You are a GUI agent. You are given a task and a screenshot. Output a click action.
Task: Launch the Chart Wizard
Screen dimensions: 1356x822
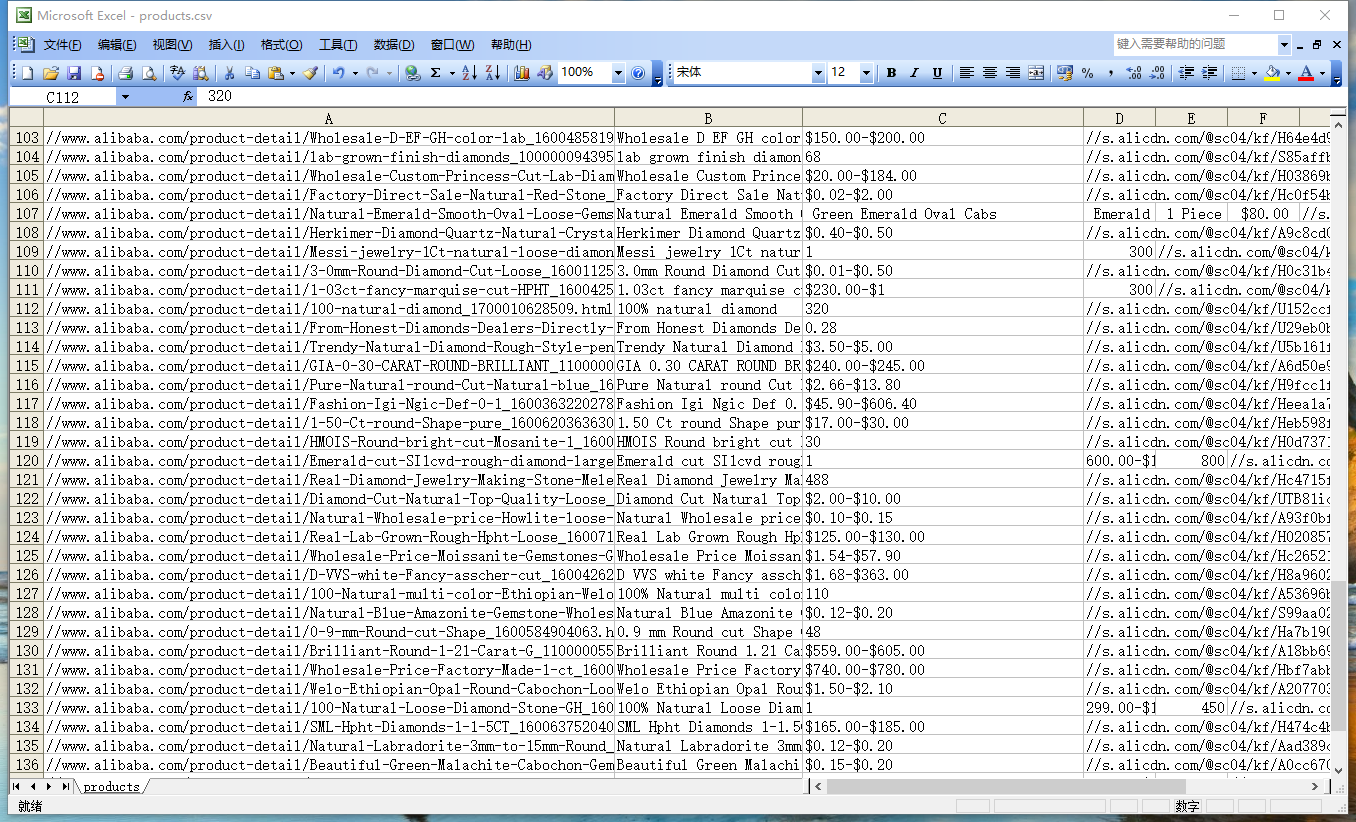click(x=521, y=73)
